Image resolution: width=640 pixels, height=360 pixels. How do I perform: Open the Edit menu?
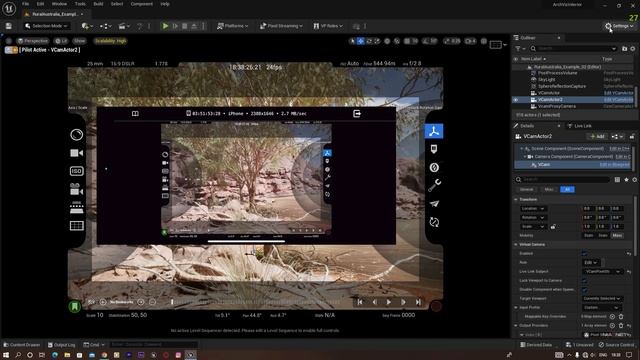click(40, 4)
